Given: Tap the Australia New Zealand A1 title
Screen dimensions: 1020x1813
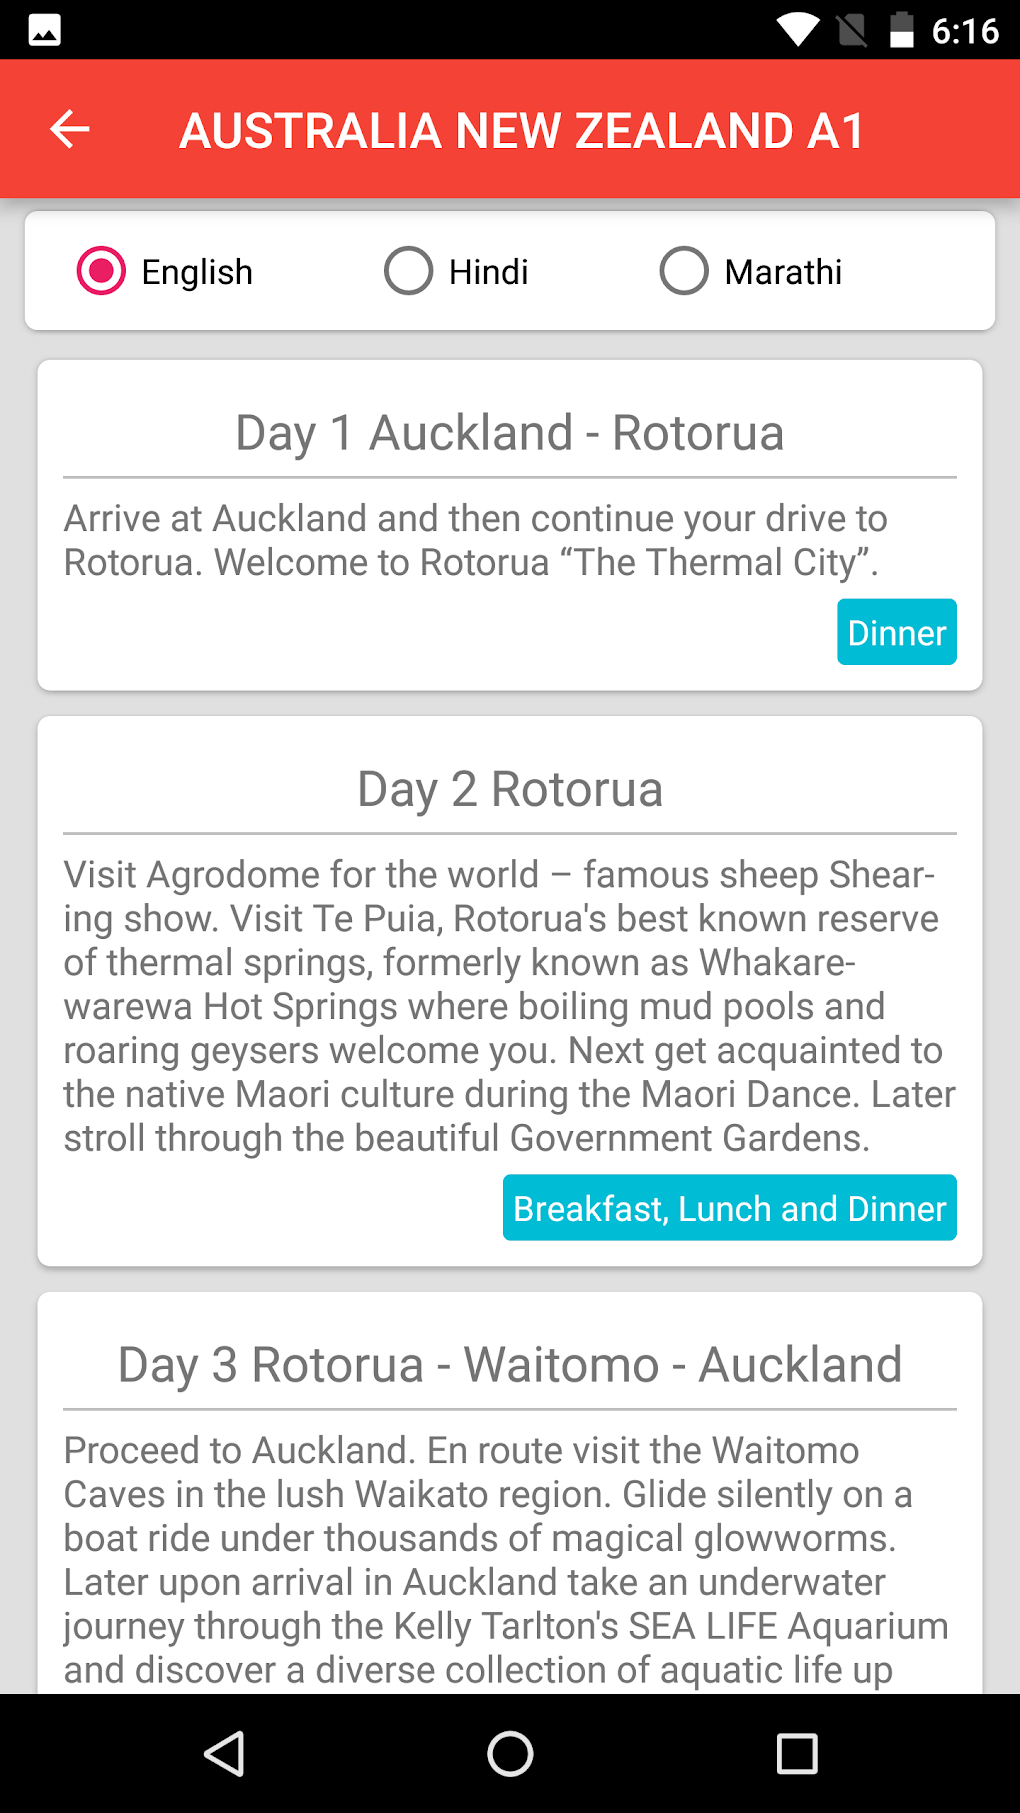Looking at the screenshot, I should coord(521,131).
